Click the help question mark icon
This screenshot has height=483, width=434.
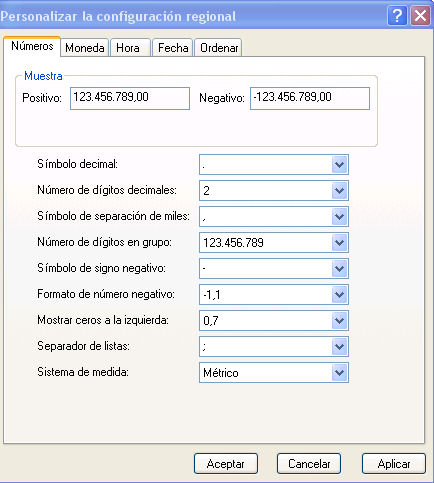point(397,16)
